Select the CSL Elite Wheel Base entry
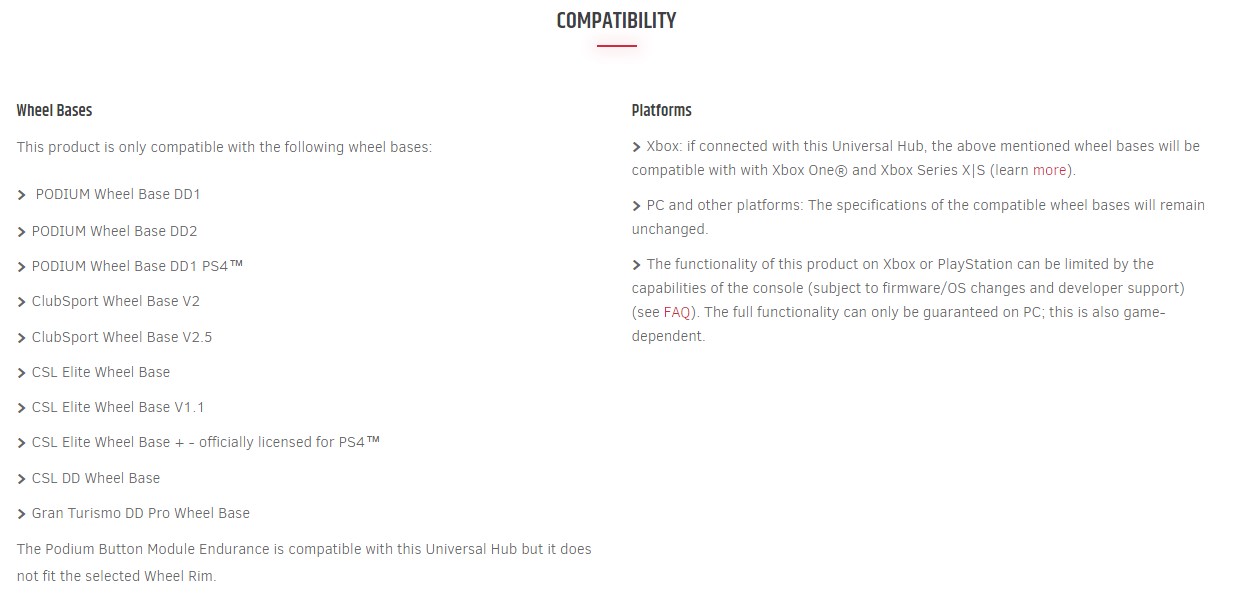This screenshot has height=606, width=1237. click(101, 372)
